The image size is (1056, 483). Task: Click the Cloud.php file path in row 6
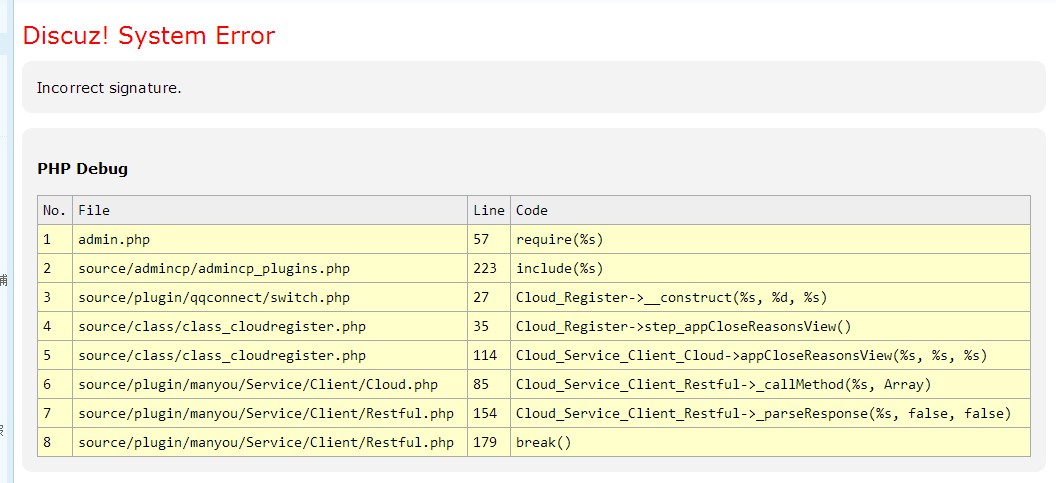(258, 384)
